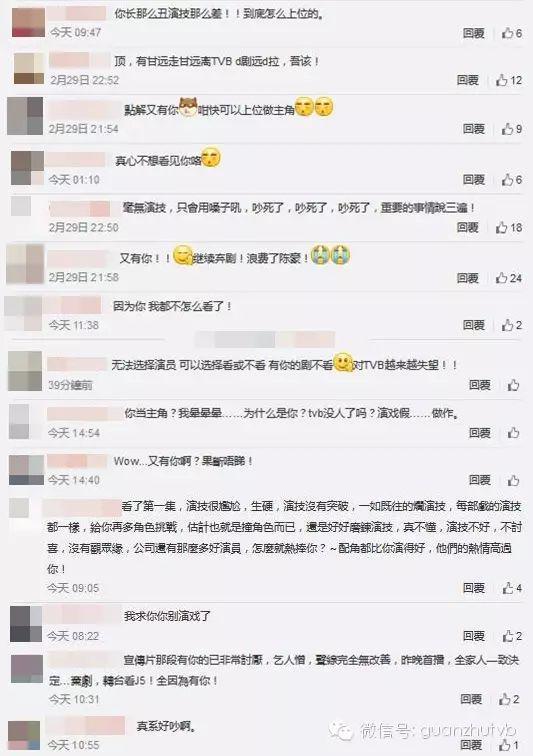Open avatar of the 39分鐘前 commenter
Image resolution: width=533 pixels, height=756 pixels.
pos(25,371)
